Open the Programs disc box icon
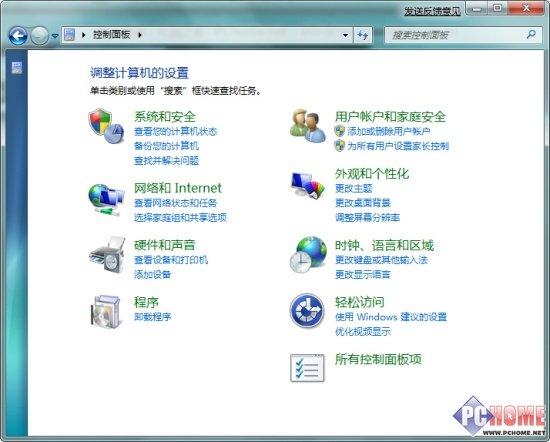Image resolution: width=550 pixels, height=442 pixels. click(106, 312)
